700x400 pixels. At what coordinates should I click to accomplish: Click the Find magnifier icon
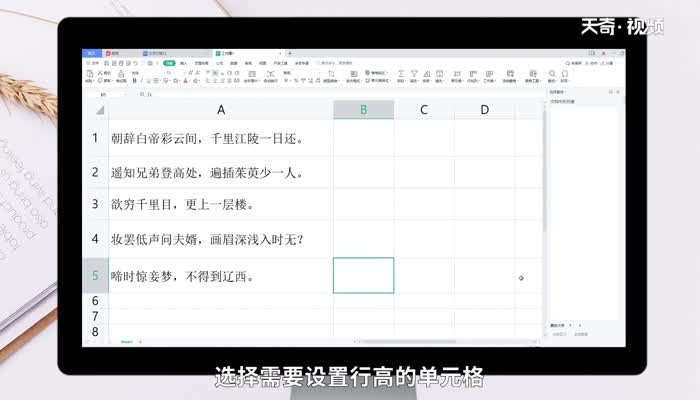click(x=552, y=74)
